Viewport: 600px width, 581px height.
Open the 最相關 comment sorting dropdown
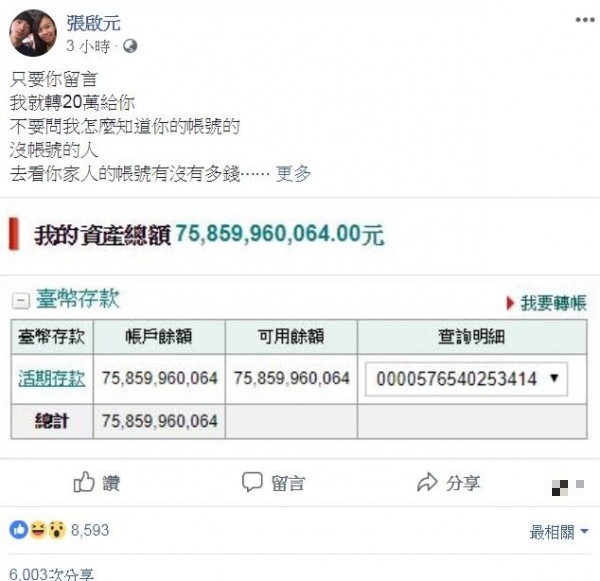pos(559,532)
